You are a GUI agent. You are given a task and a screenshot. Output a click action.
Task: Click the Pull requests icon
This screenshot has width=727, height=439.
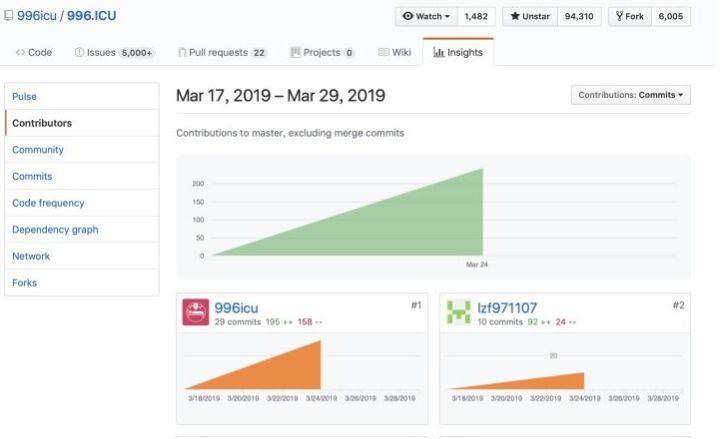tap(182, 52)
